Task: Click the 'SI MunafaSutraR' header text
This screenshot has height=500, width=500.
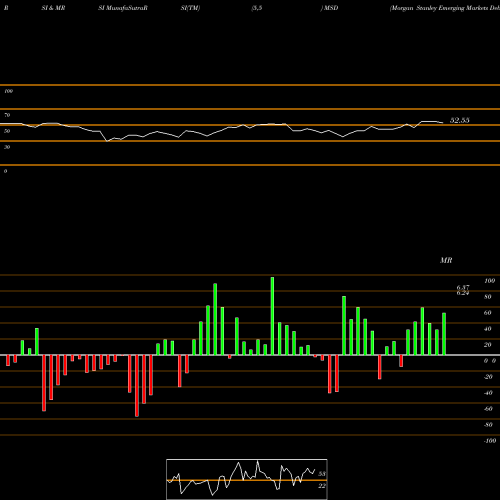Action: [123, 8]
